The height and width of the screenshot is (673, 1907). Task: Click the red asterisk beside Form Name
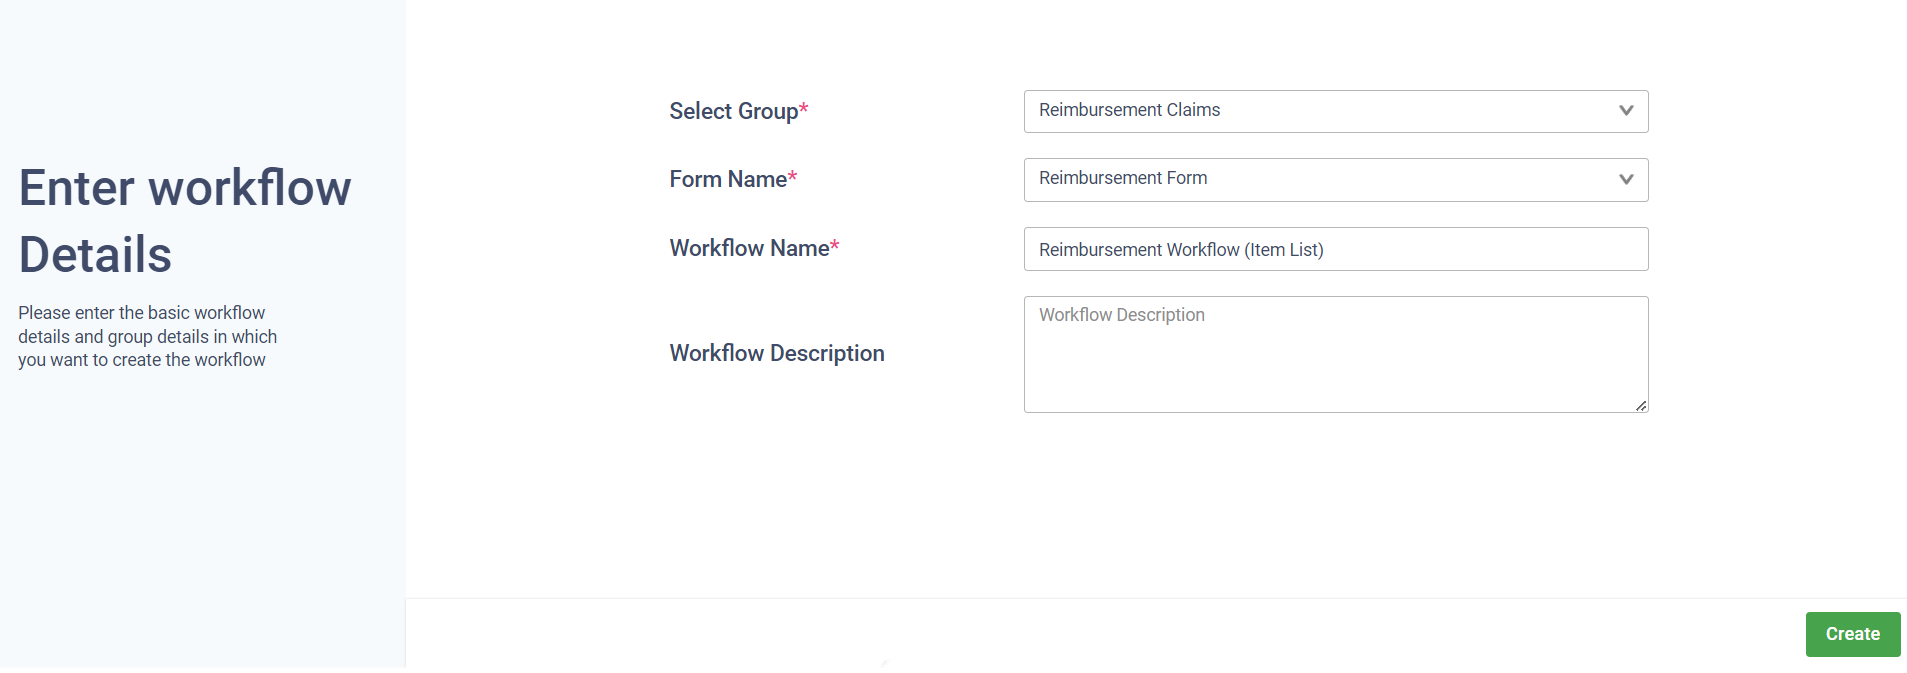tap(793, 177)
